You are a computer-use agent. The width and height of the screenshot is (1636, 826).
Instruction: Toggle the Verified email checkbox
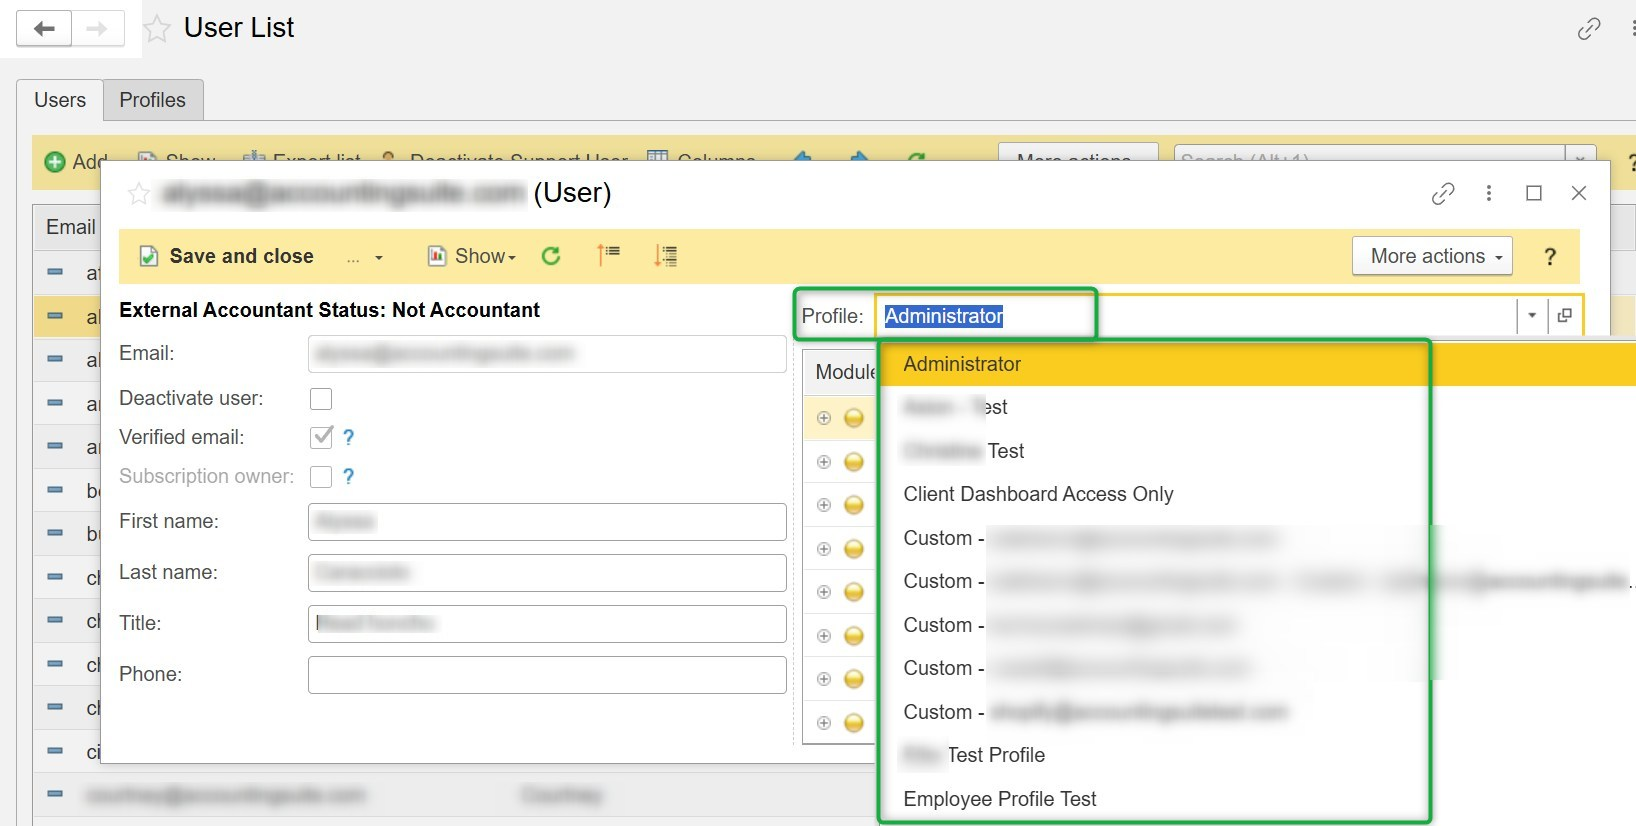pos(321,437)
